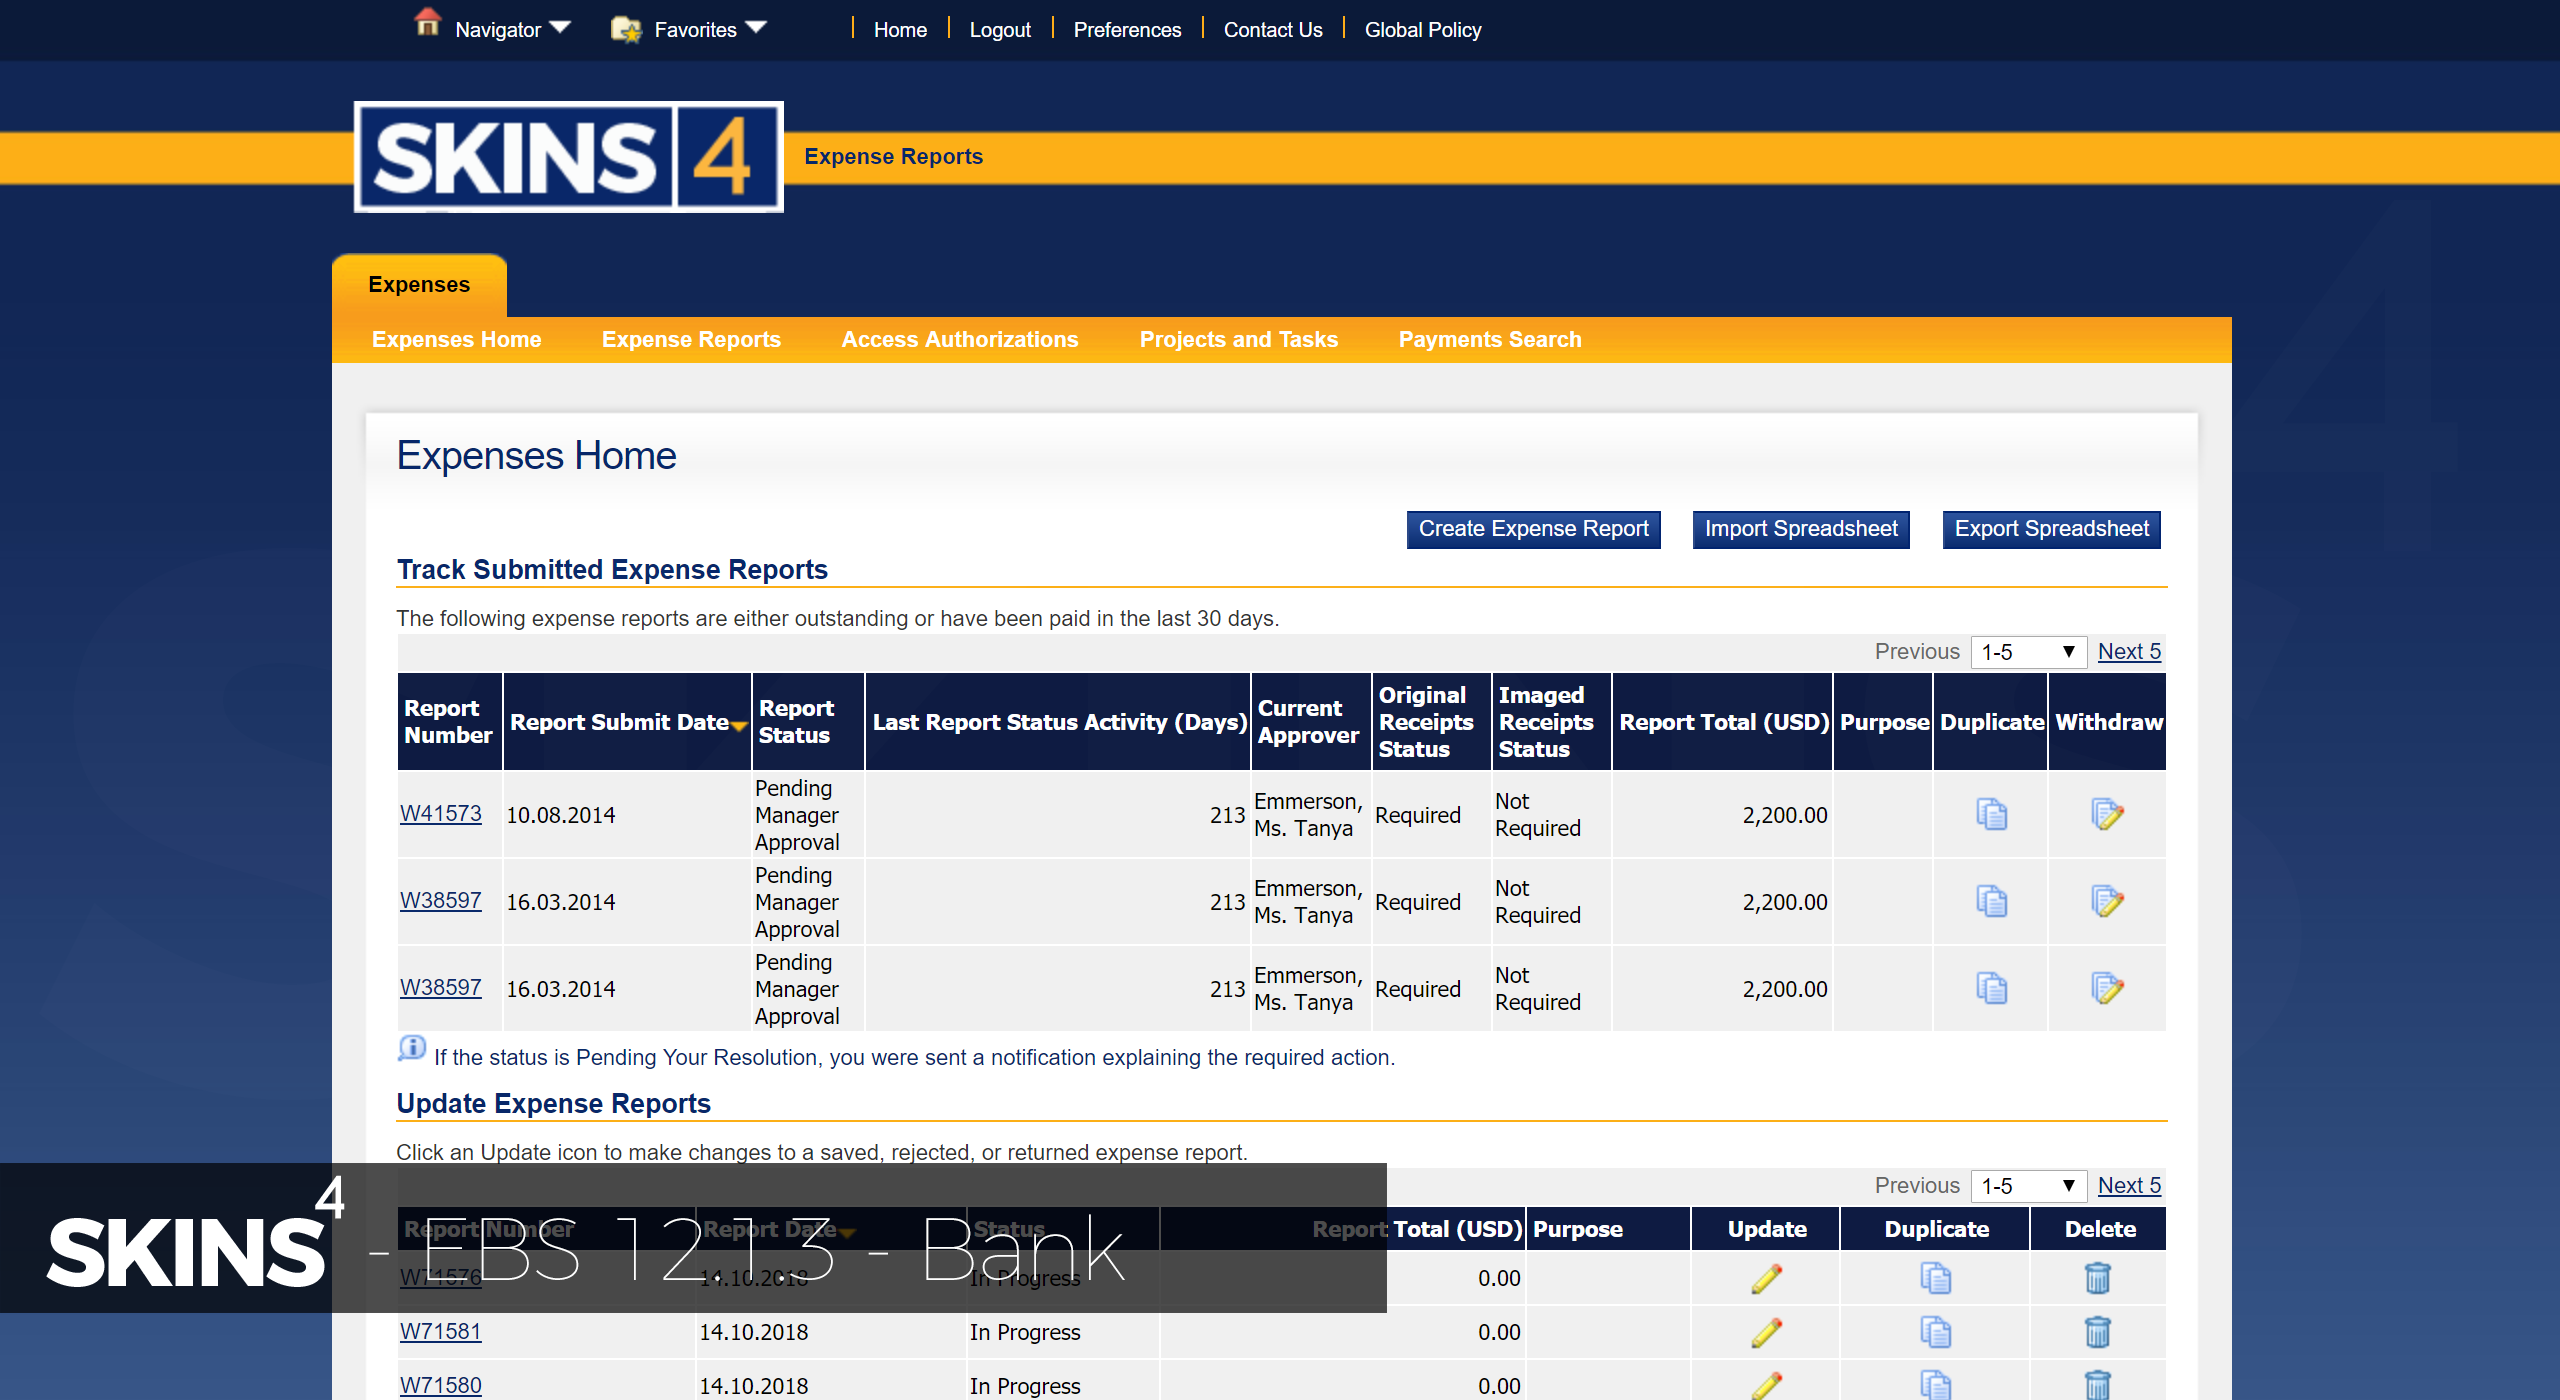Open the Favorites folder icon
This screenshot has height=1400, width=2560.
(626, 29)
